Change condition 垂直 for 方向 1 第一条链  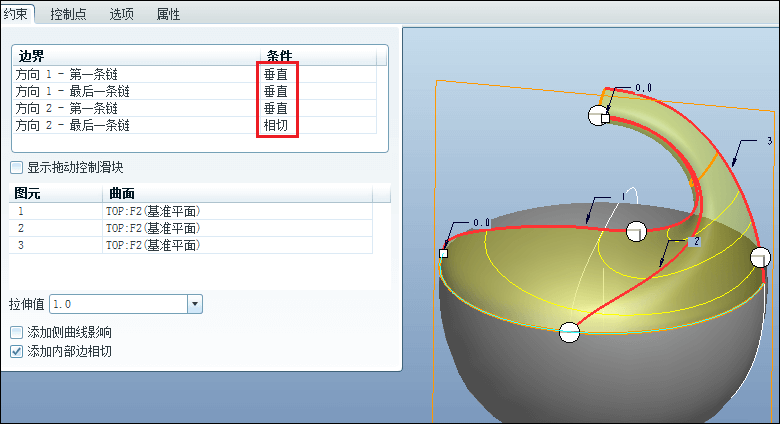click(276, 74)
